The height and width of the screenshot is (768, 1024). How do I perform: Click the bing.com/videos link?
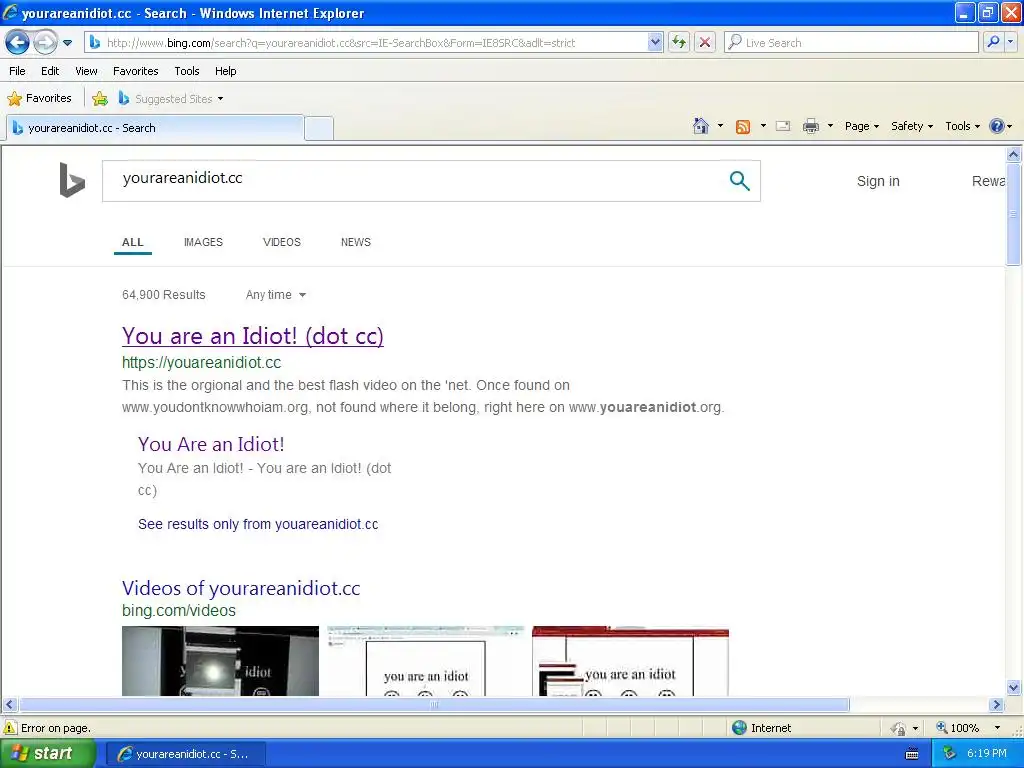tap(178, 611)
